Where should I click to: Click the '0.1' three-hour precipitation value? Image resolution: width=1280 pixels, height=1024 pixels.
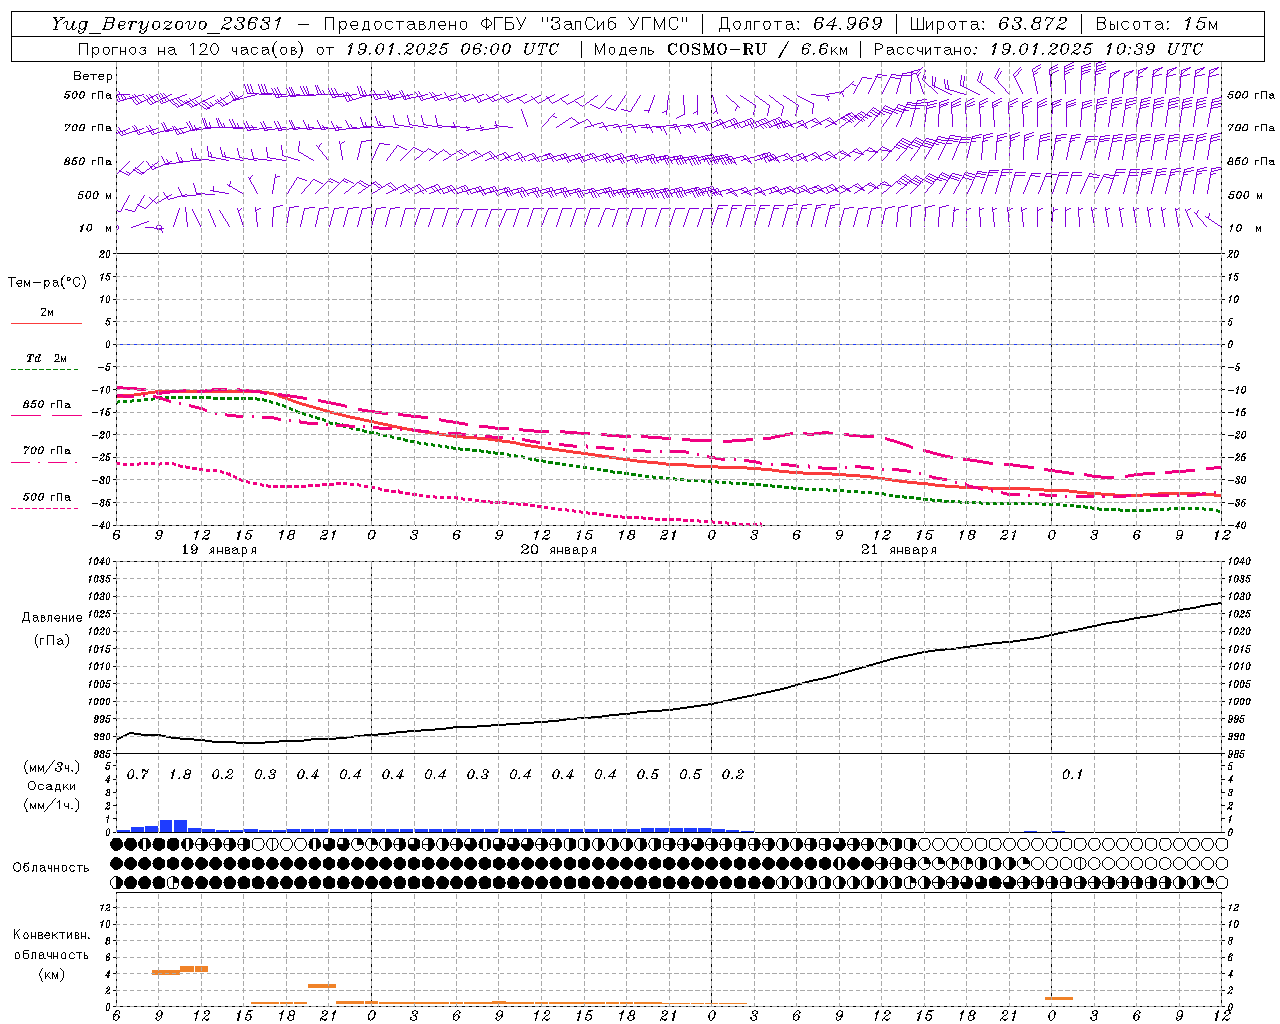point(1072,775)
